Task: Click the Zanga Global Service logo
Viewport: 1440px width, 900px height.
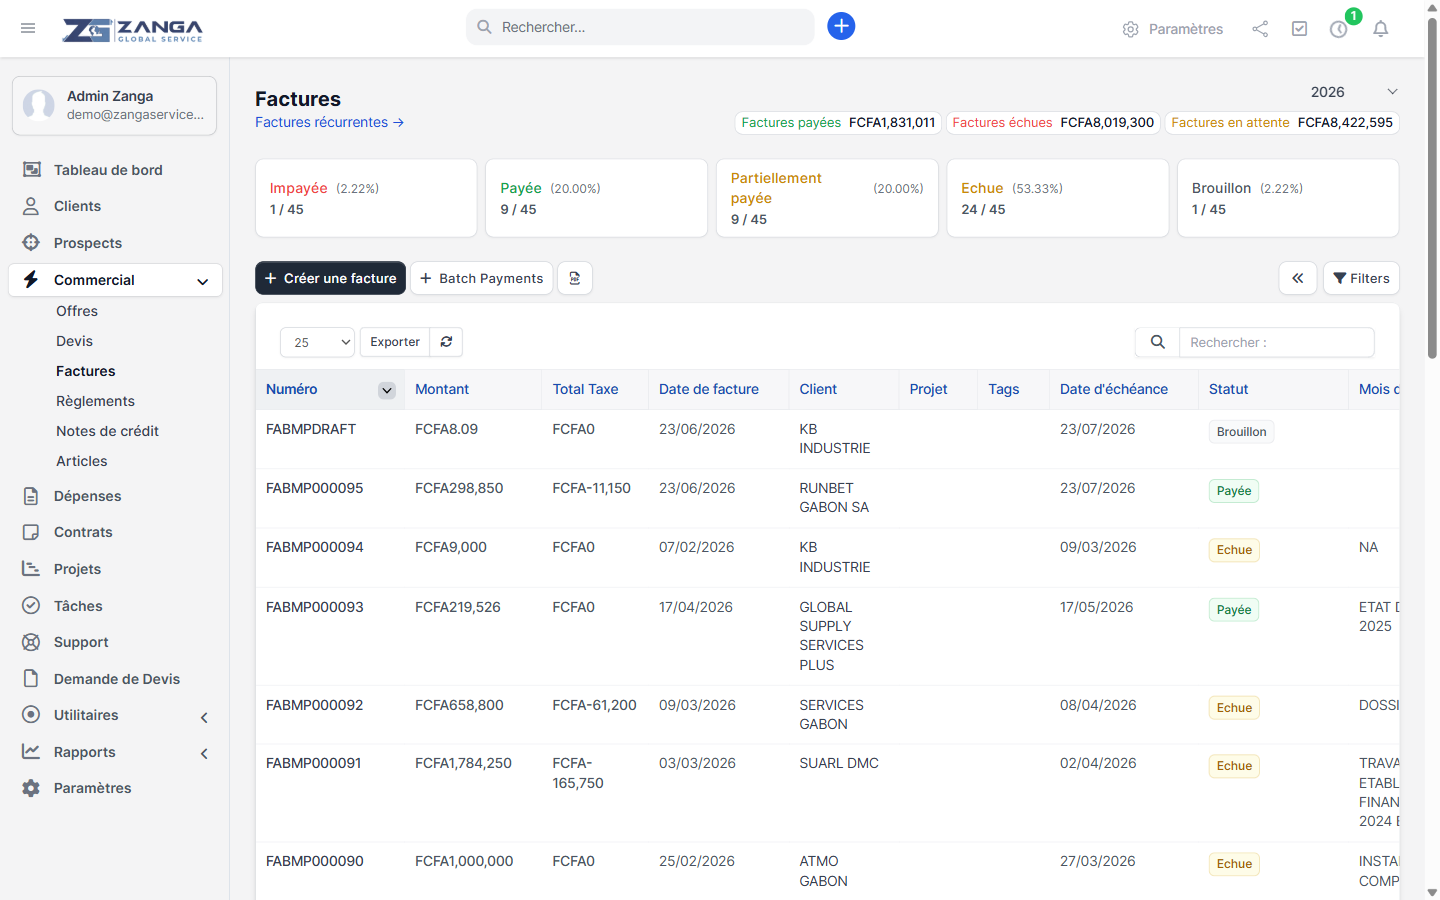Action: [132, 30]
